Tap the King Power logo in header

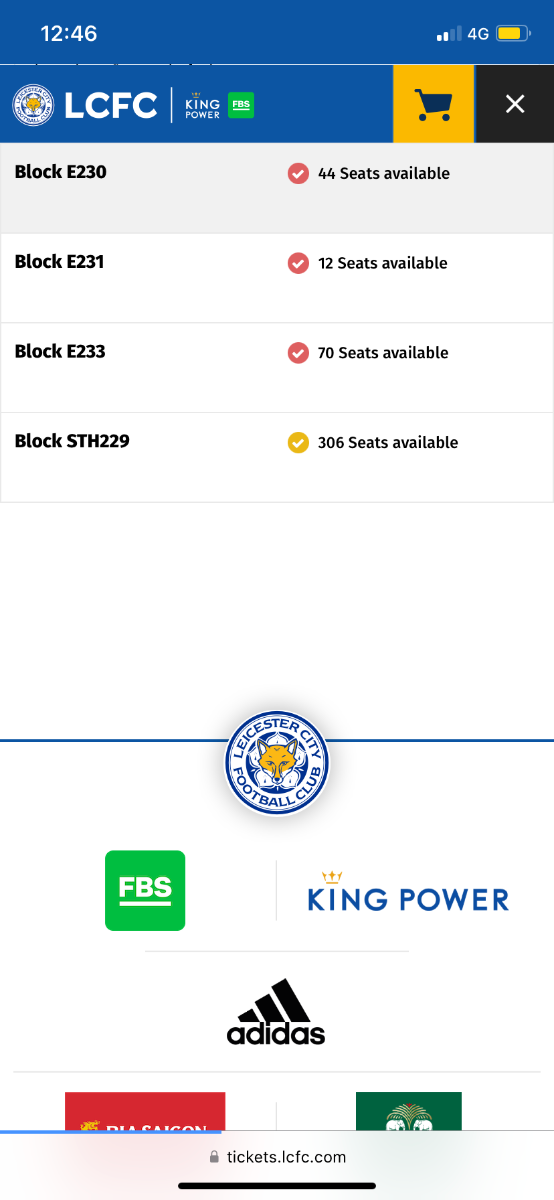point(202,105)
